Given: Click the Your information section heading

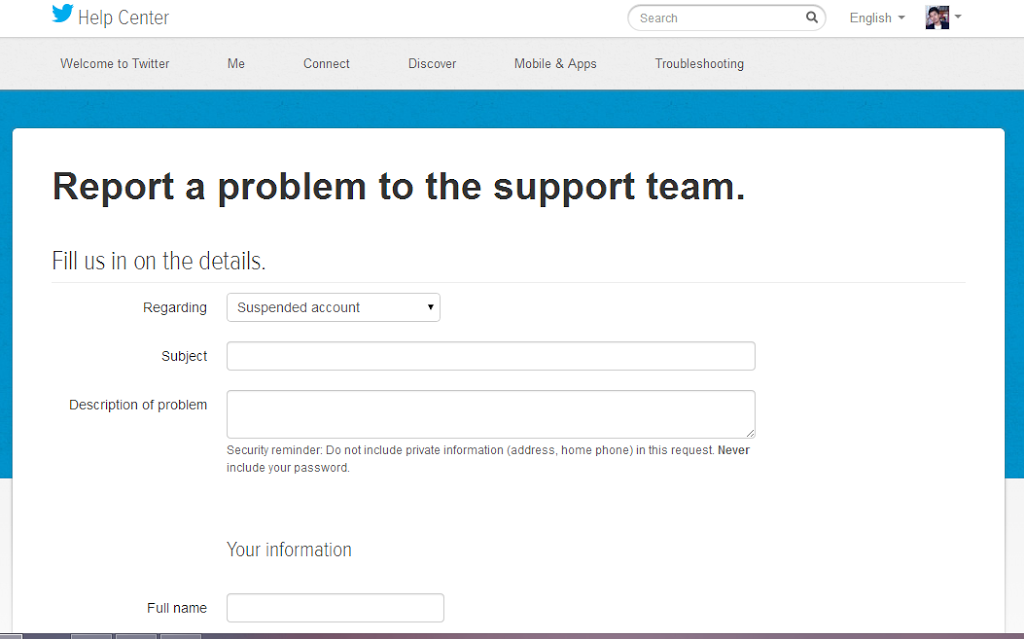Looking at the screenshot, I should (x=289, y=550).
